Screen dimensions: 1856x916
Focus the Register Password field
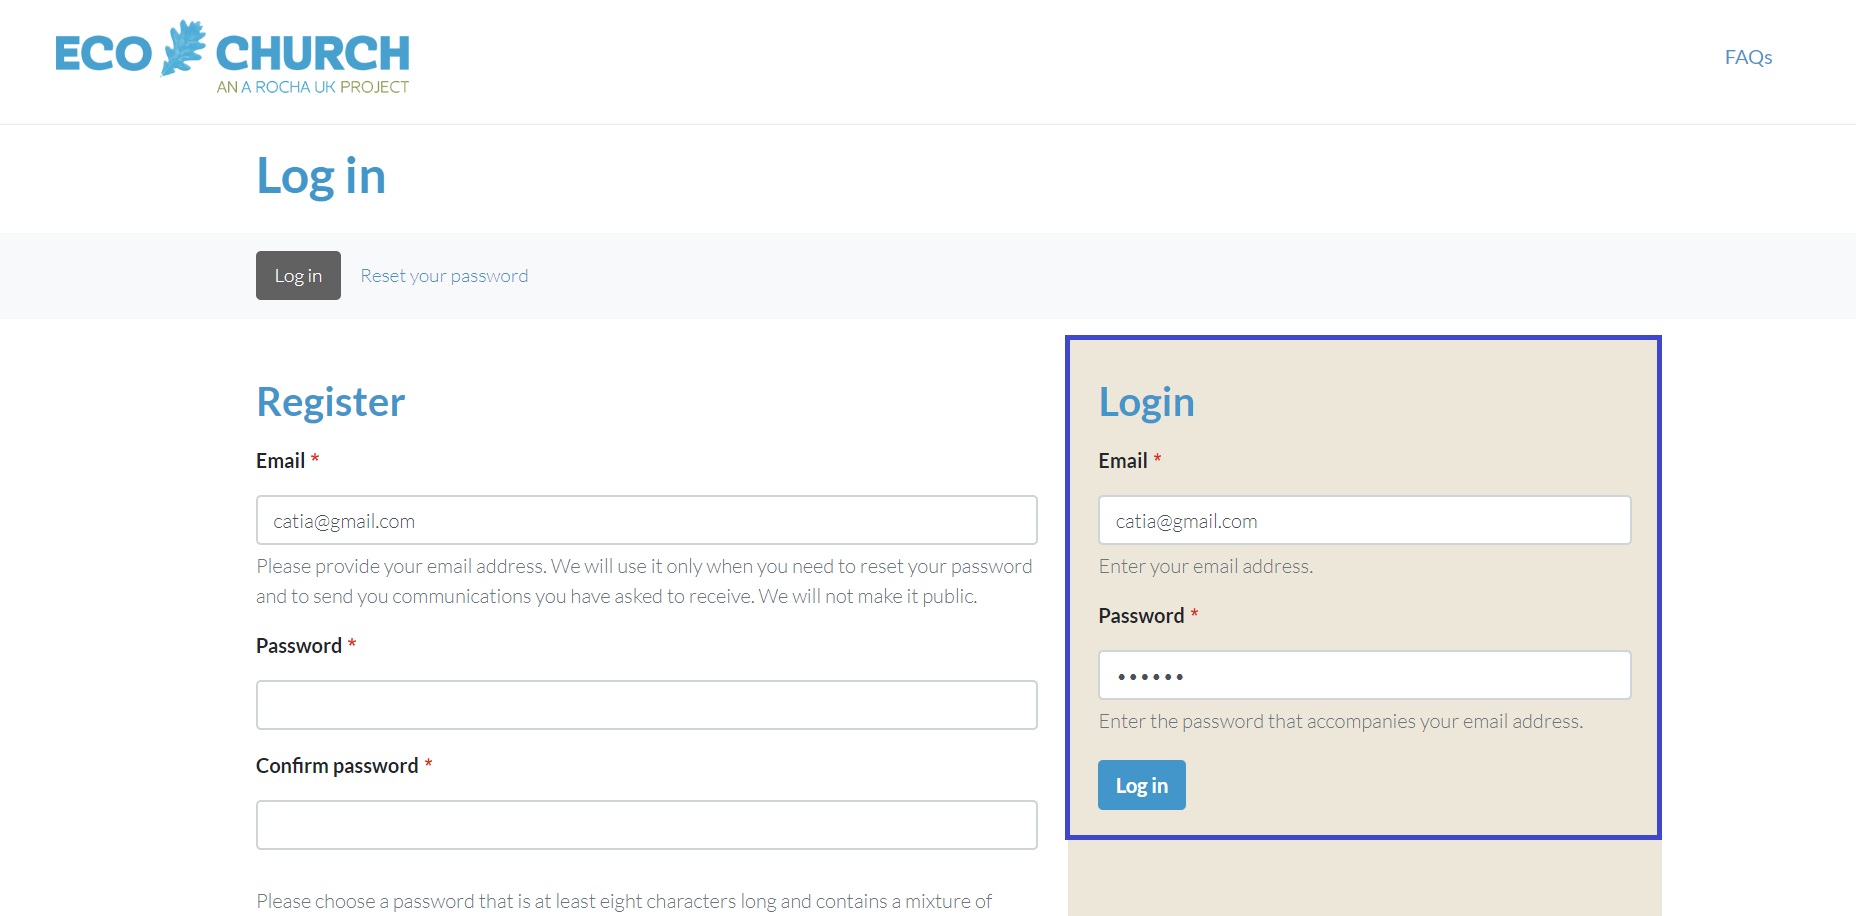646,705
